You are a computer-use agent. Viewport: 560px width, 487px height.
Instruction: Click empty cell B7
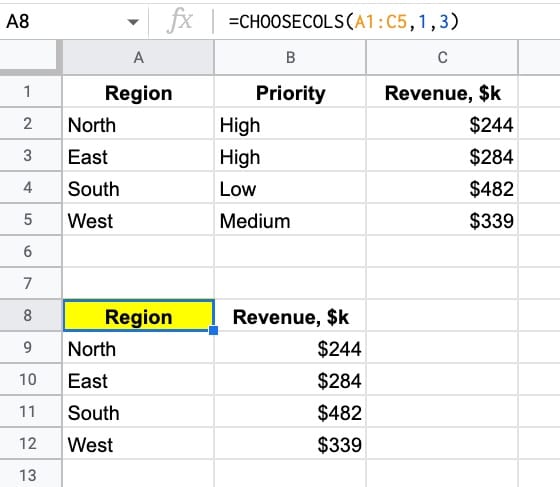tap(290, 283)
